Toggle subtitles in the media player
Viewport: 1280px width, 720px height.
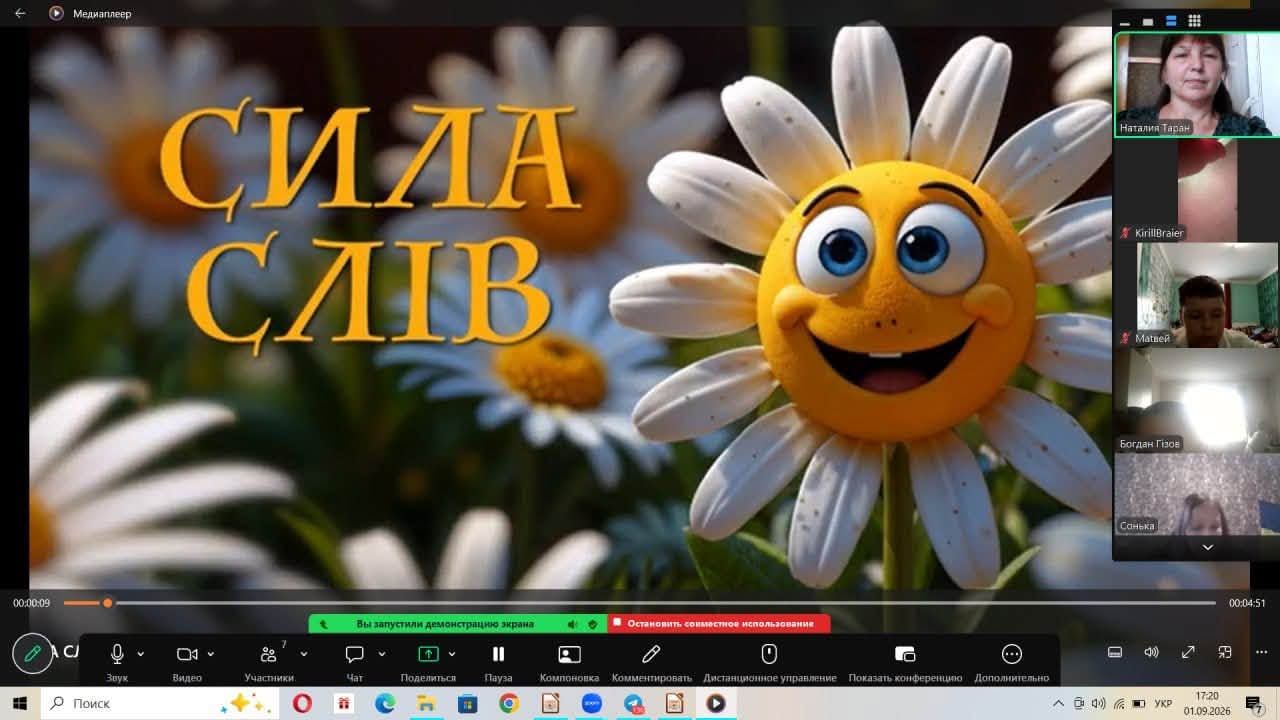coord(1115,652)
